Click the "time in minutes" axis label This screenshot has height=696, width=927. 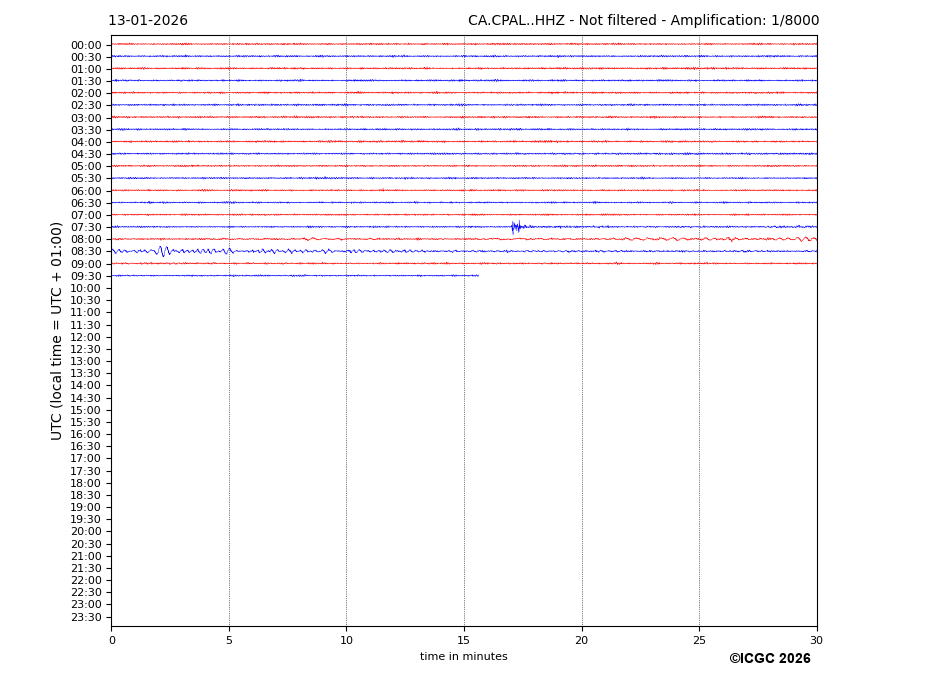click(463, 657)
